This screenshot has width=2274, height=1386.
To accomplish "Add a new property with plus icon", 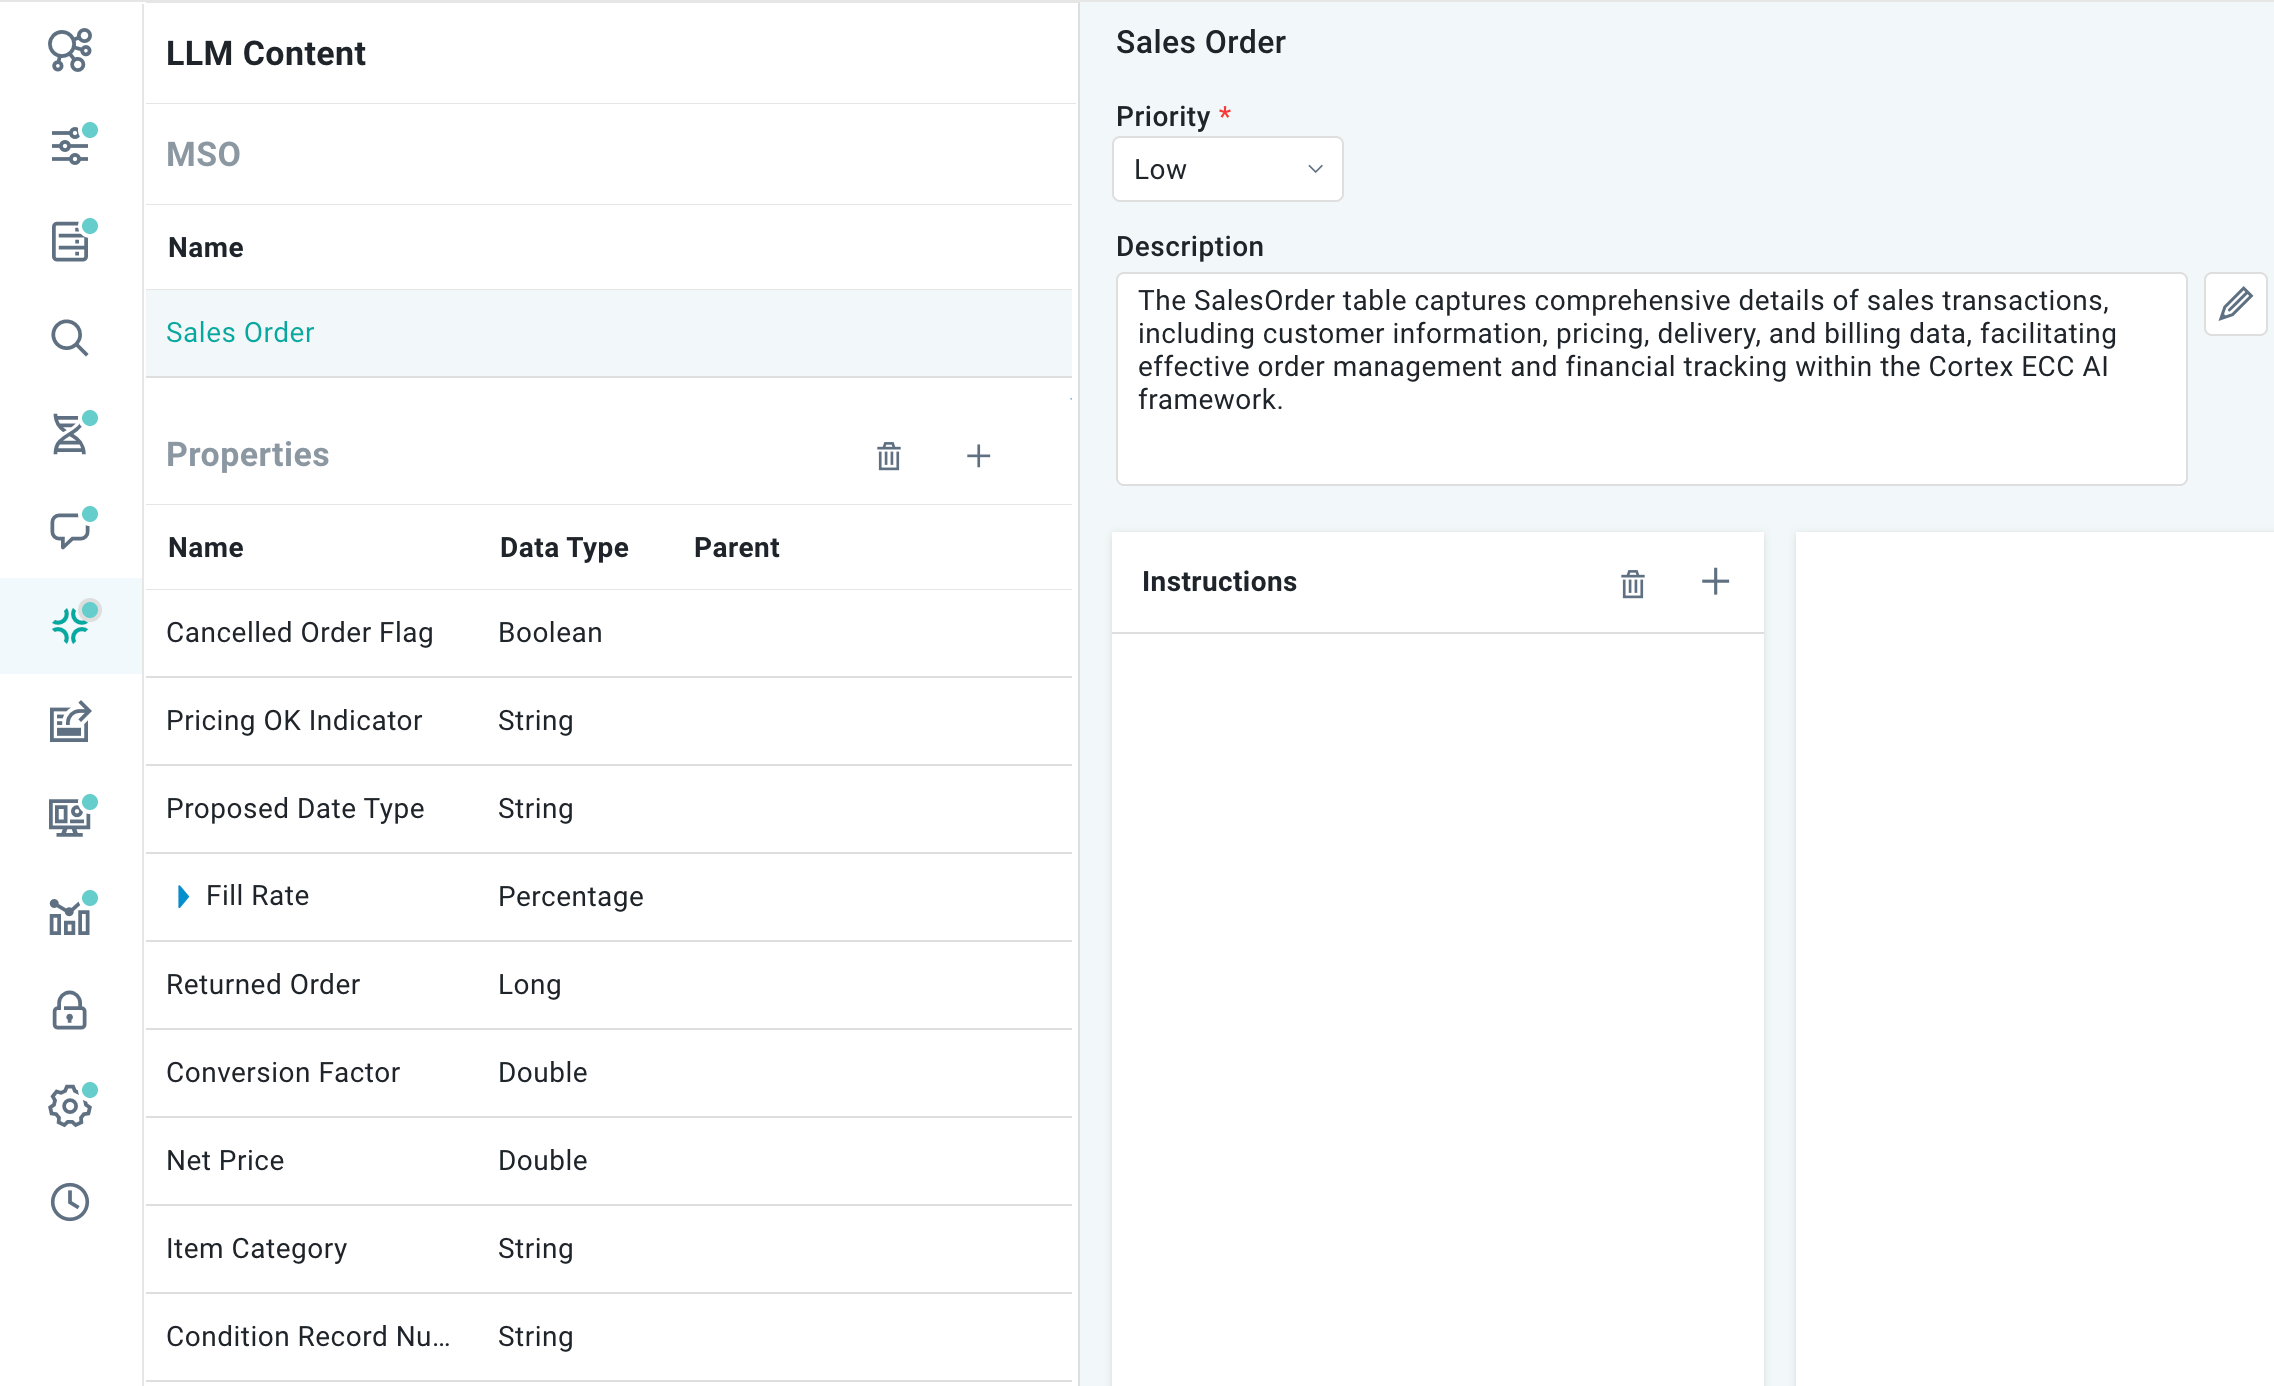I will [979, 456].
